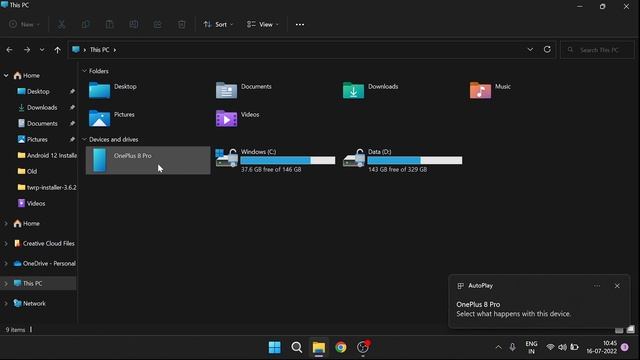The width and height of the screenshot is (640, 360).
Task: Collapse the Devices and drives group
Action: click(84, 140)
